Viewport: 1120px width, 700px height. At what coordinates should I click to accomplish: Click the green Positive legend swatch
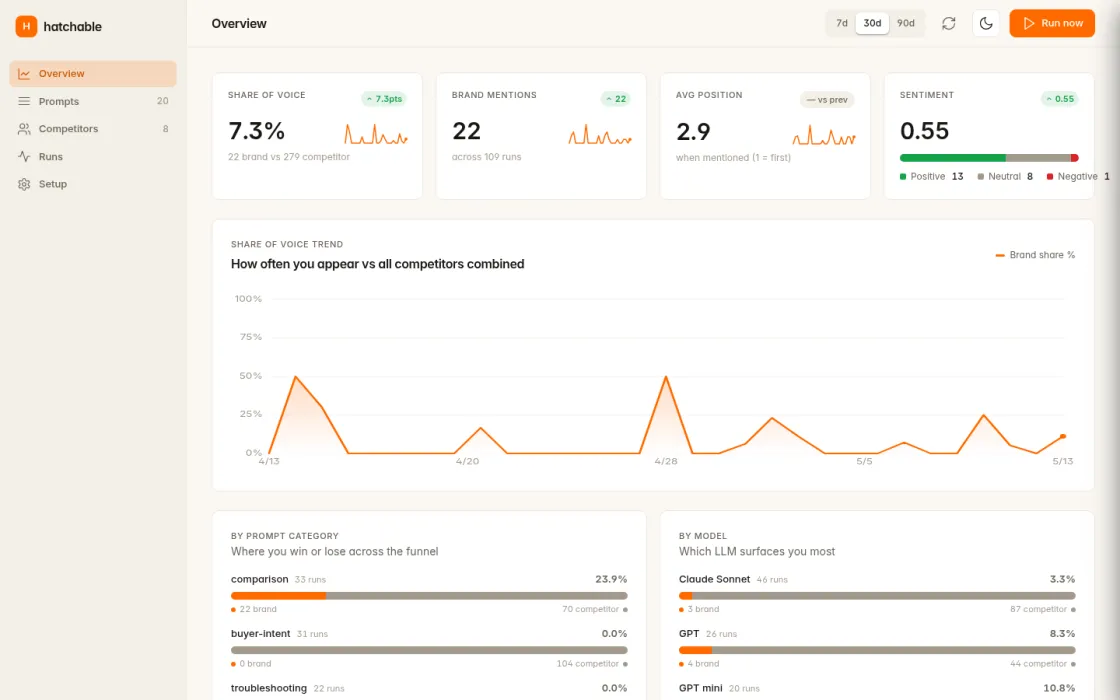[x=903, y=176]
